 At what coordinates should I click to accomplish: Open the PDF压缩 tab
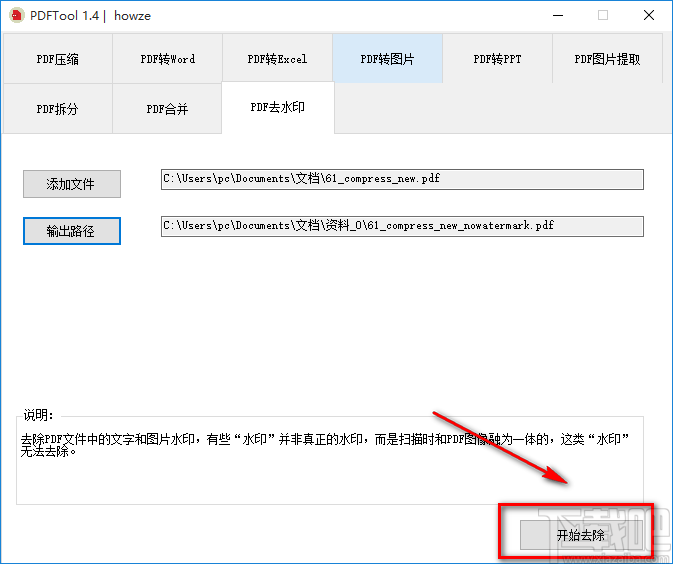58,59
